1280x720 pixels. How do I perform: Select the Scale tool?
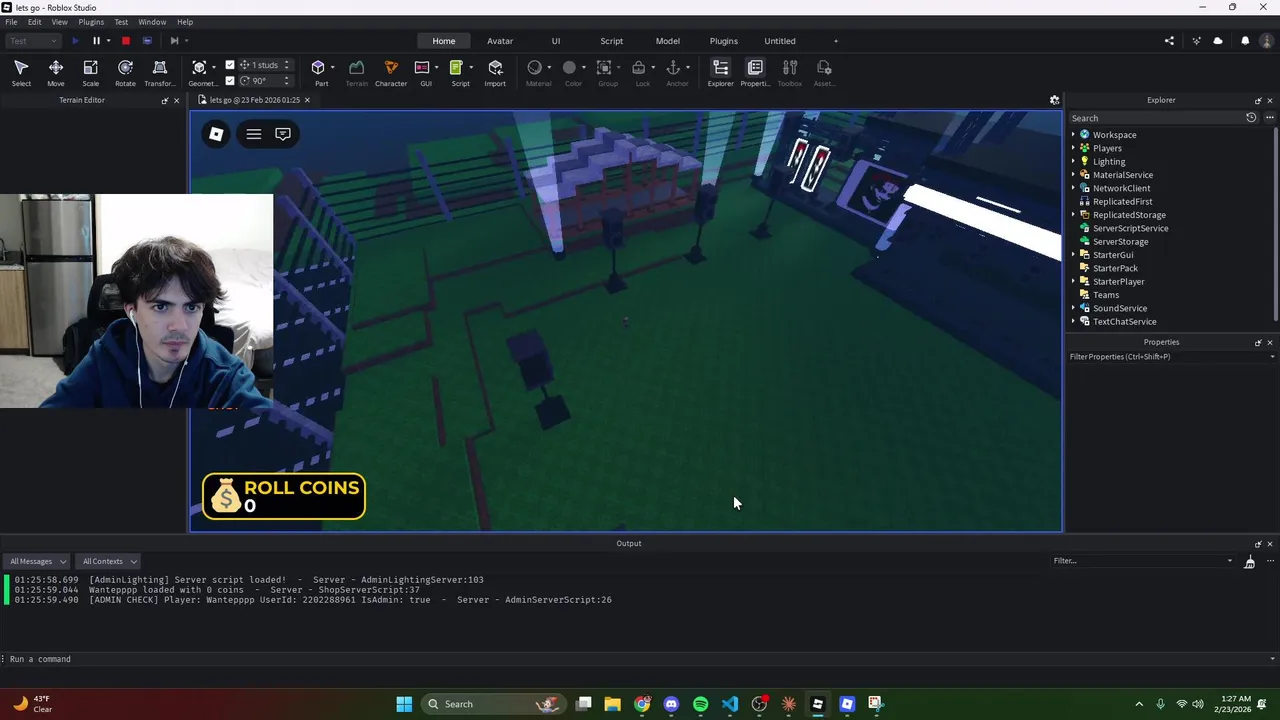pos(90,72)
